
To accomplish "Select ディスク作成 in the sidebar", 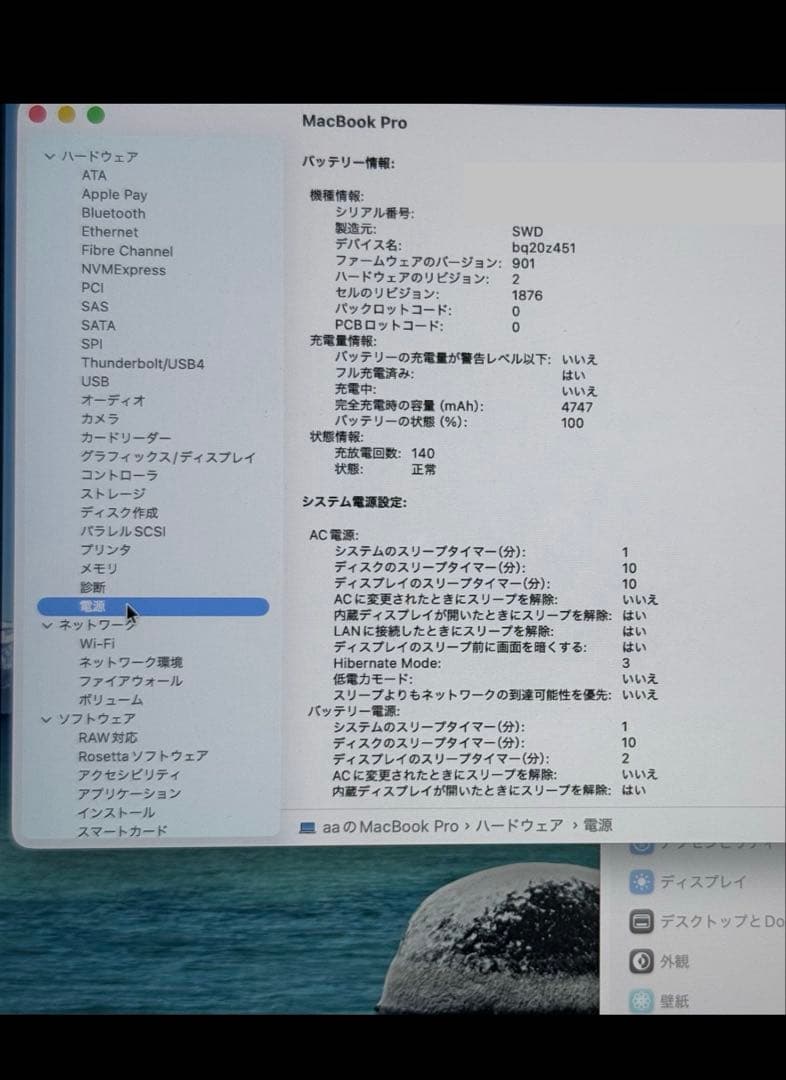I will point(119,512).
